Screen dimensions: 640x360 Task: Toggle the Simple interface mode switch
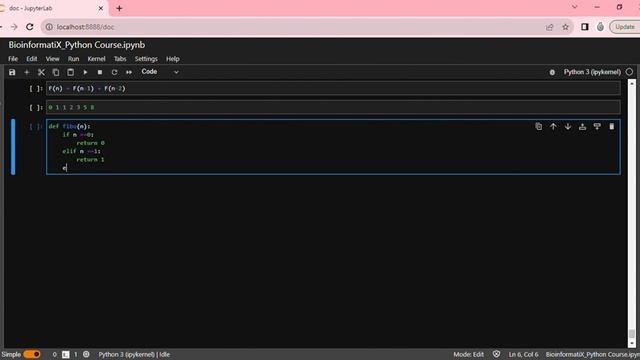click(32, 354)
